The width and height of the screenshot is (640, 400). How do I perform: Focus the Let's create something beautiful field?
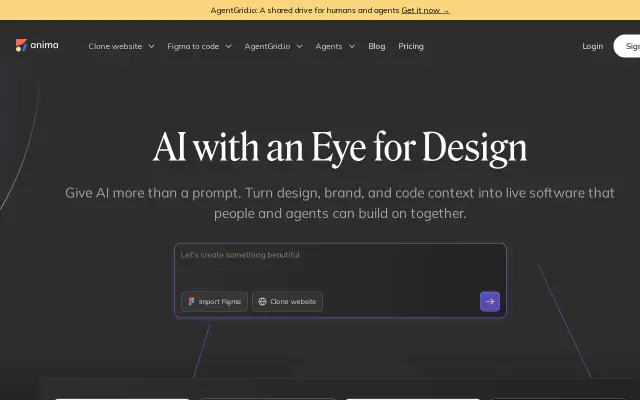click(340, 265)
